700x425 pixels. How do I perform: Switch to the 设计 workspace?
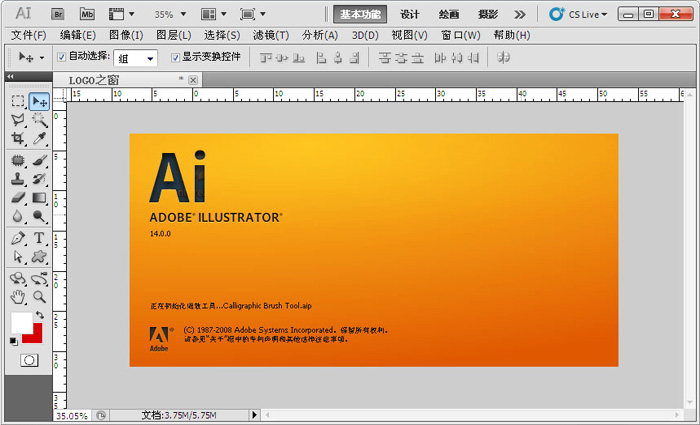tap(410, 14)
